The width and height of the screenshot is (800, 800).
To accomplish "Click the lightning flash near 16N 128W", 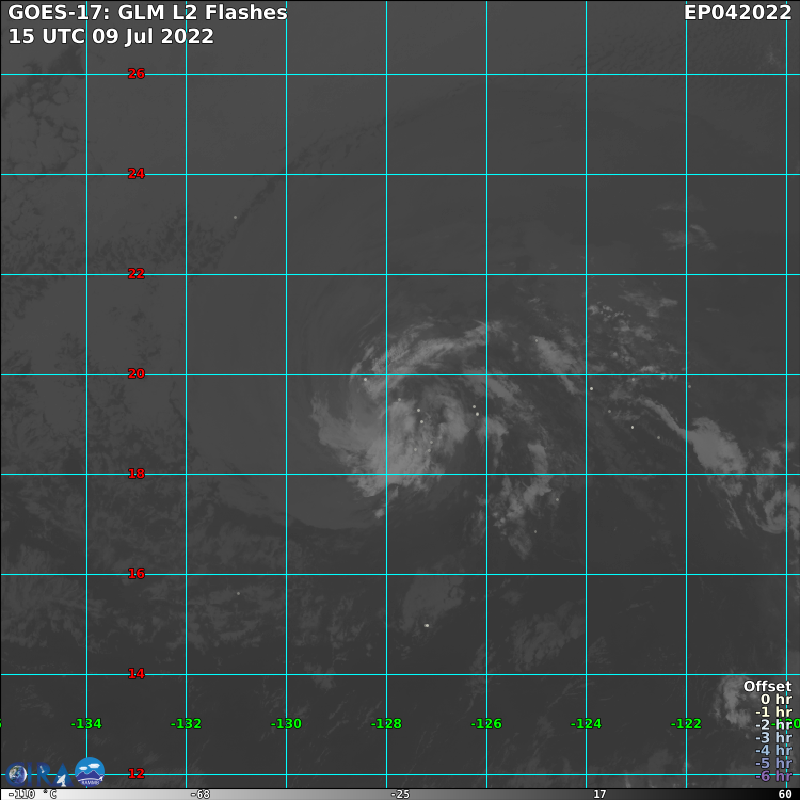I will point(427,625).
